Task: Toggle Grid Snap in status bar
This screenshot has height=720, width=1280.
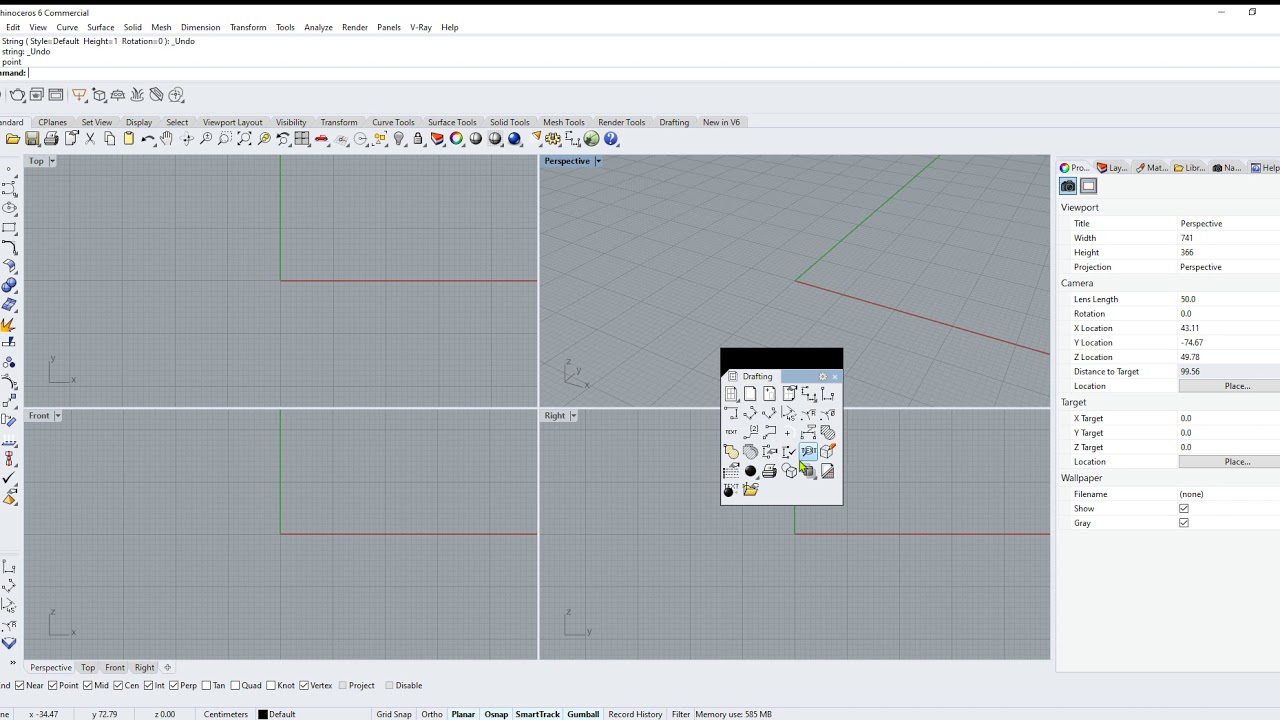Action: click(394, 714)
